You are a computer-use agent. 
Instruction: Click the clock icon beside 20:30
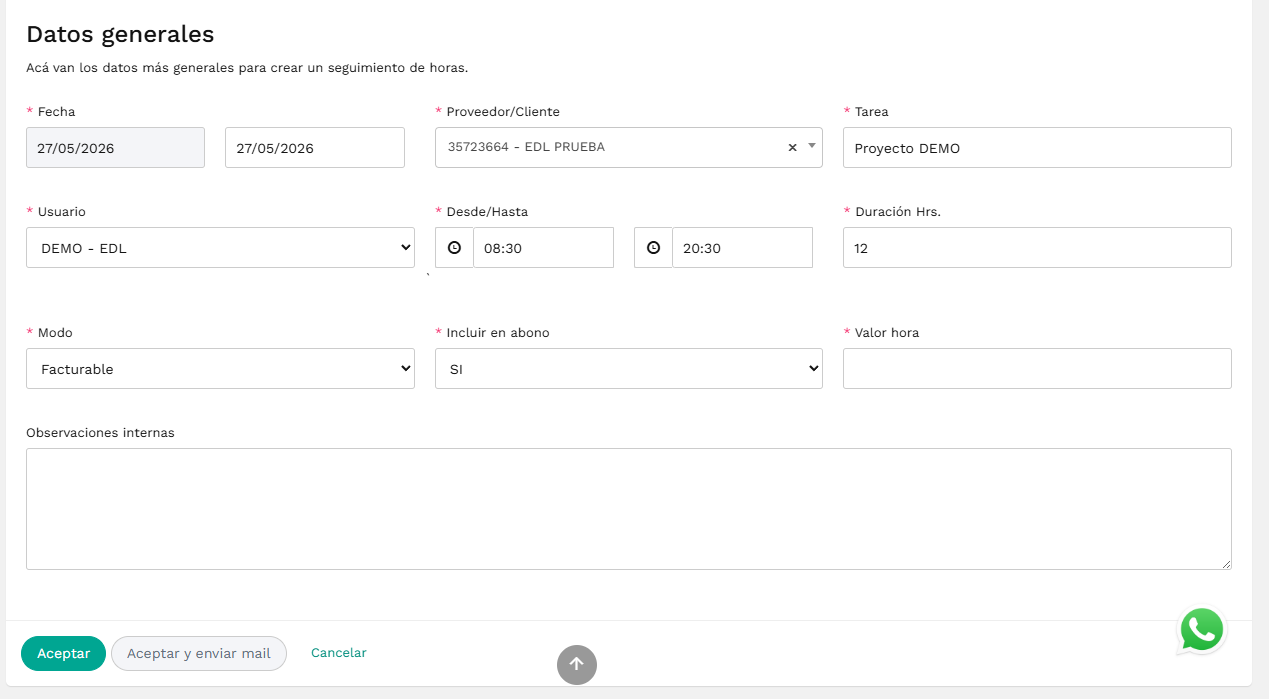pos(653,247)
